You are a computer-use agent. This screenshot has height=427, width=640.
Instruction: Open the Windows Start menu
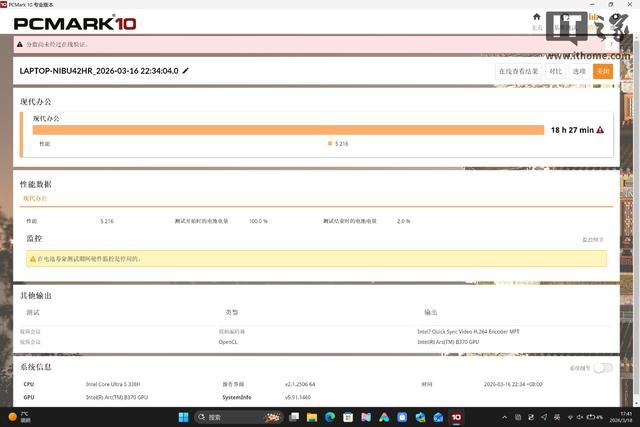click(184, 417)
